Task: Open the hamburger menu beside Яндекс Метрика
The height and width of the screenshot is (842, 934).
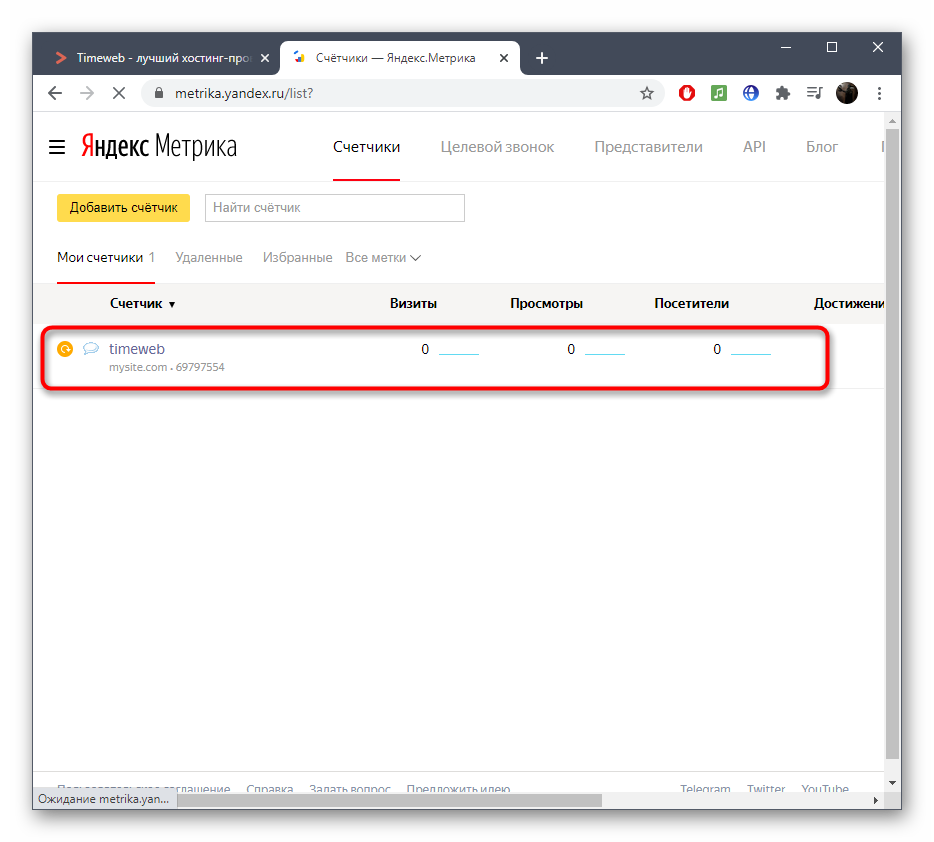Action: [57, 147]
